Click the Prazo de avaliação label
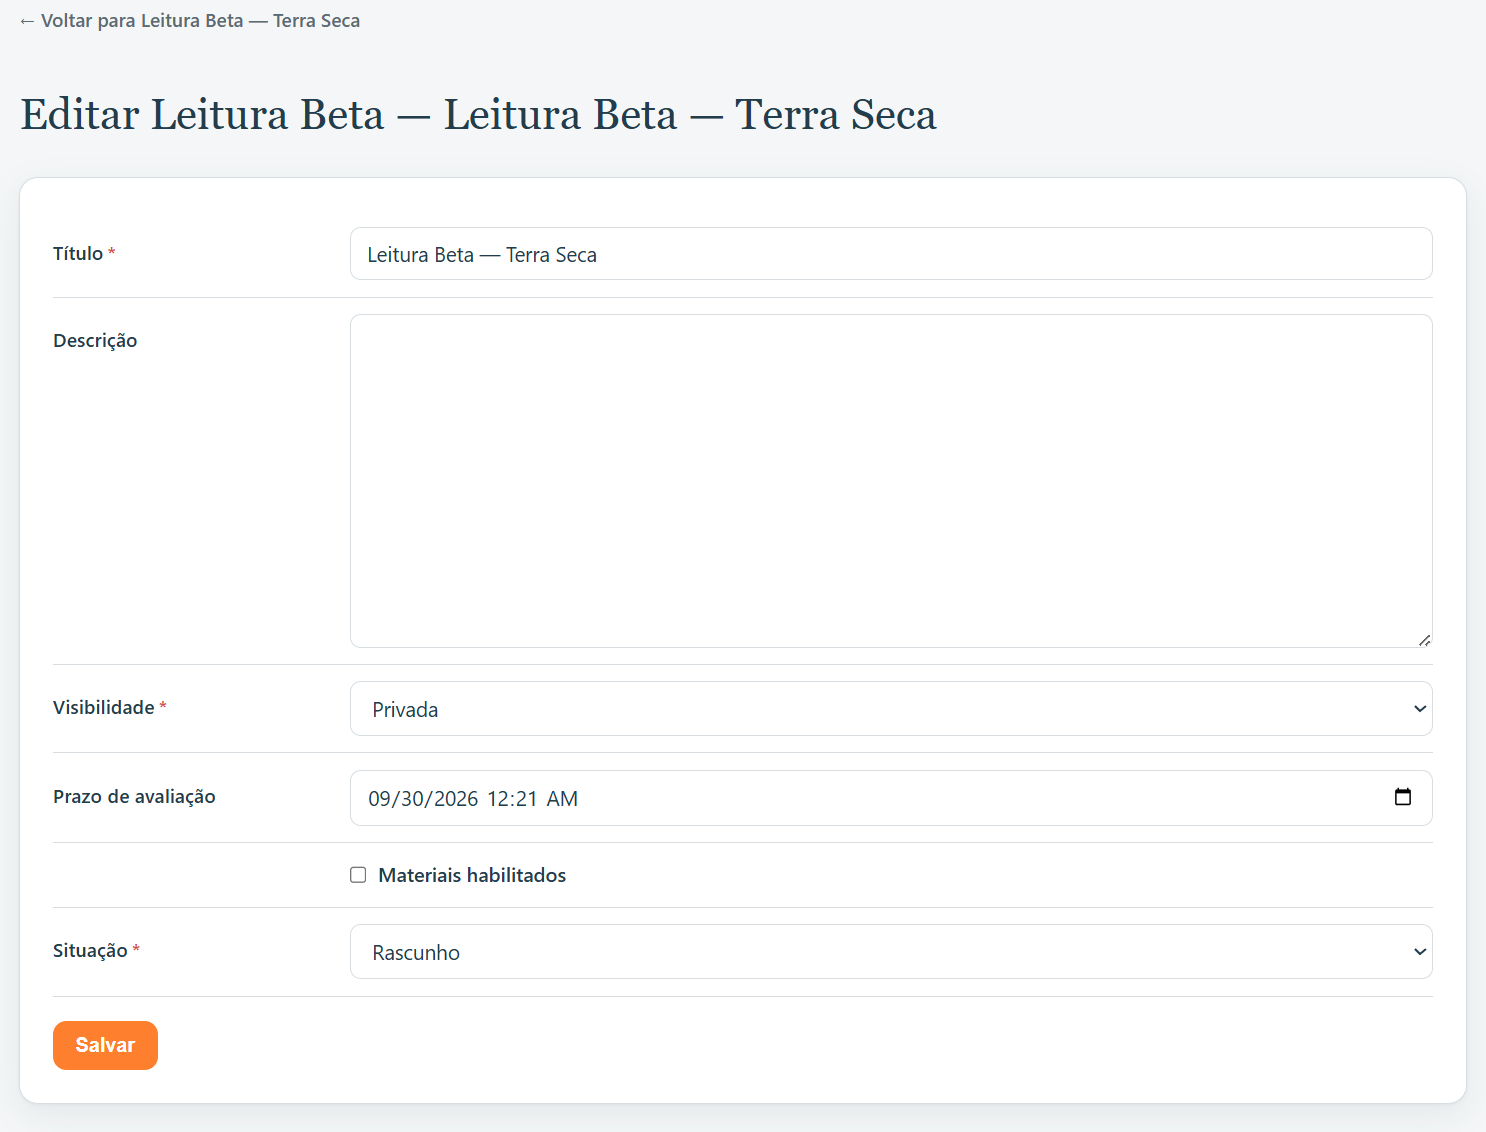The height and width of the screenshot is (1132, 1486). [x=134, y=797]
